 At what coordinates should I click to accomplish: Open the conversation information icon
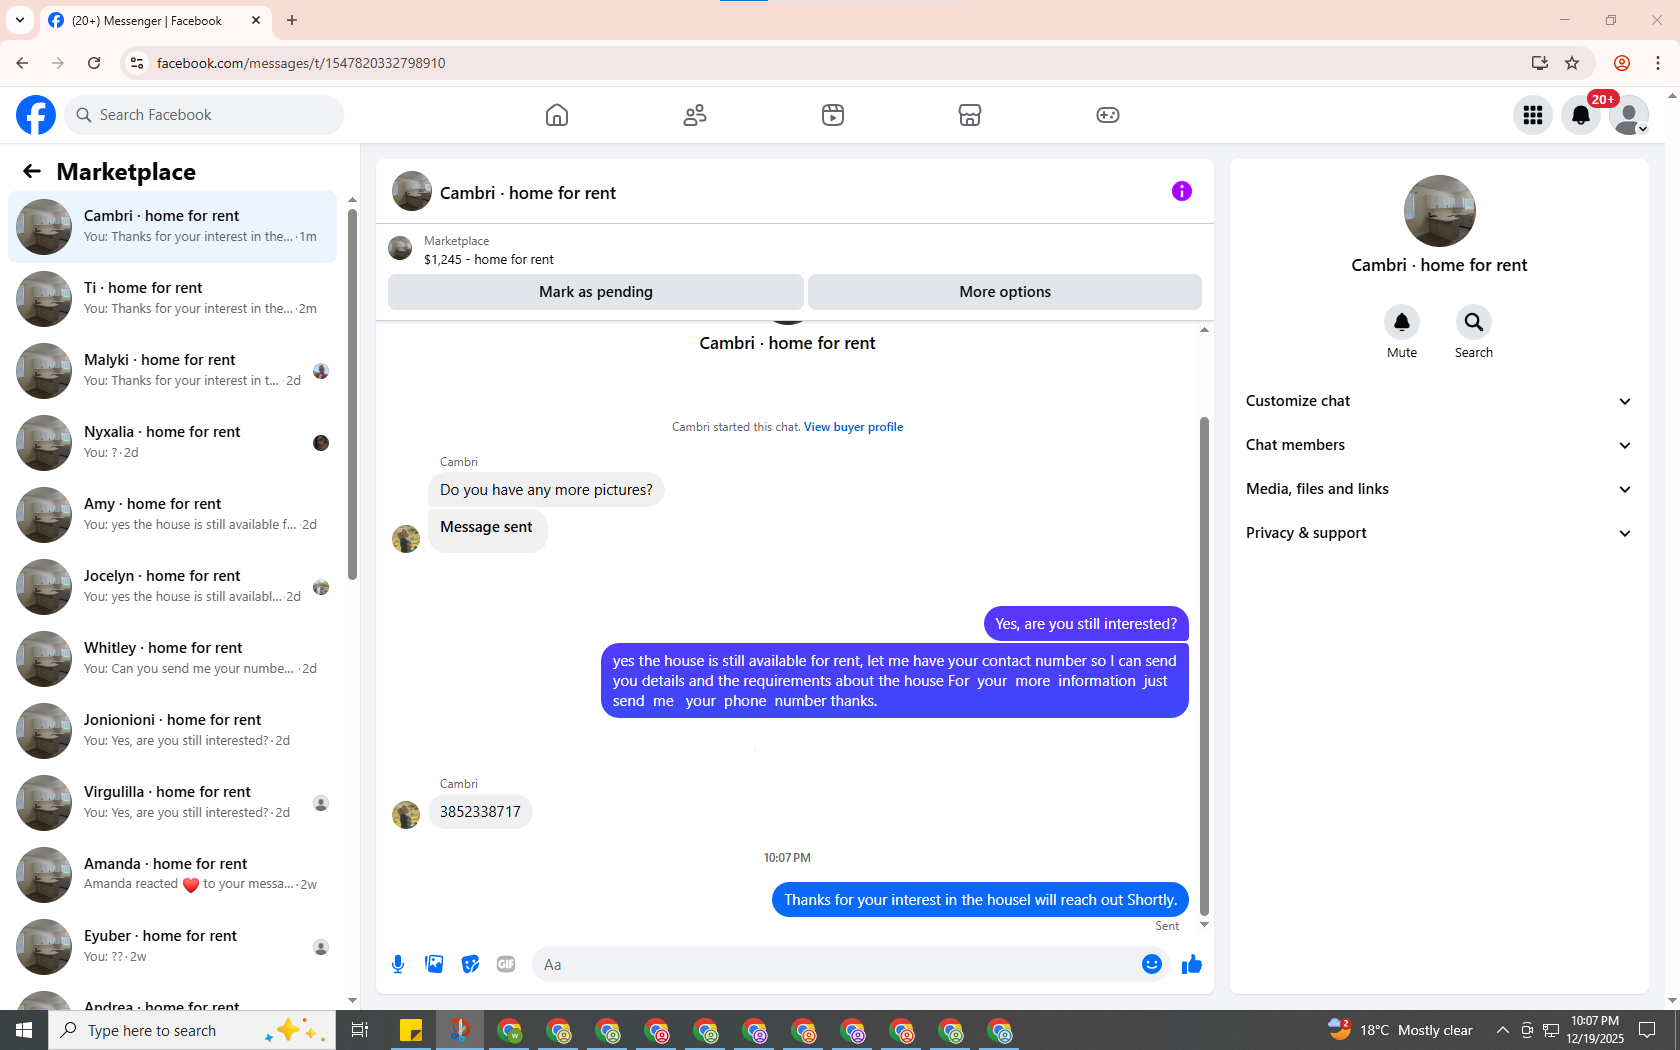(x=1182, y=191)
